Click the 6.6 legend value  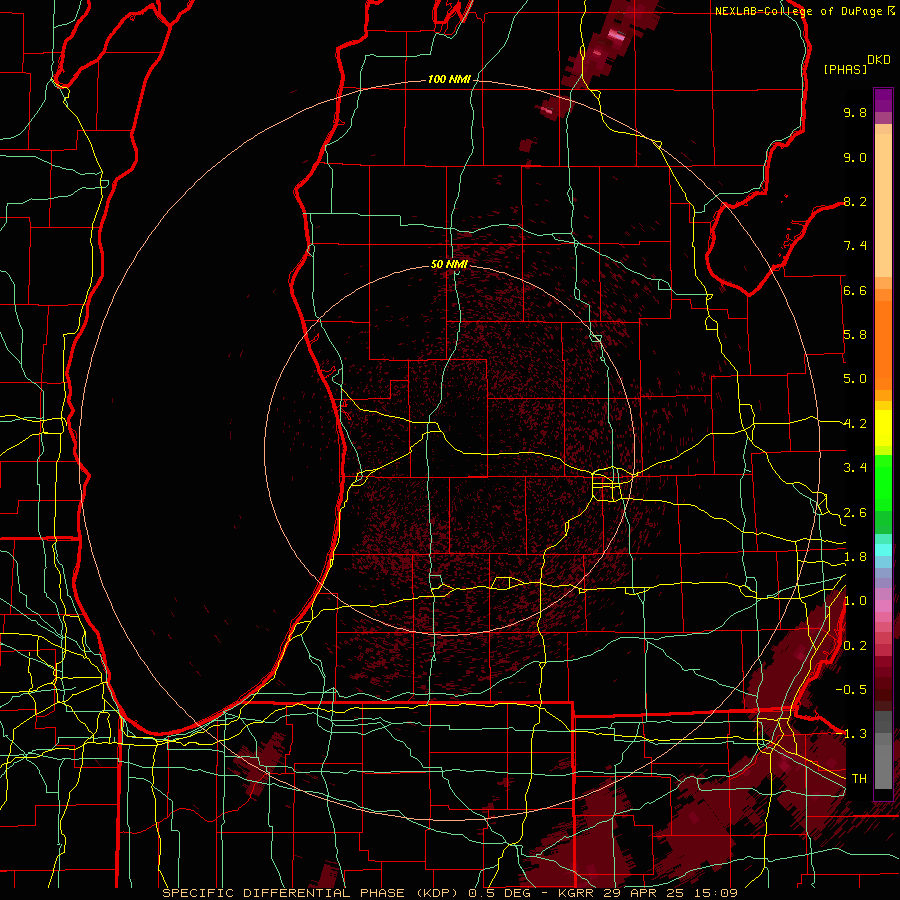(x=855, y=290)
